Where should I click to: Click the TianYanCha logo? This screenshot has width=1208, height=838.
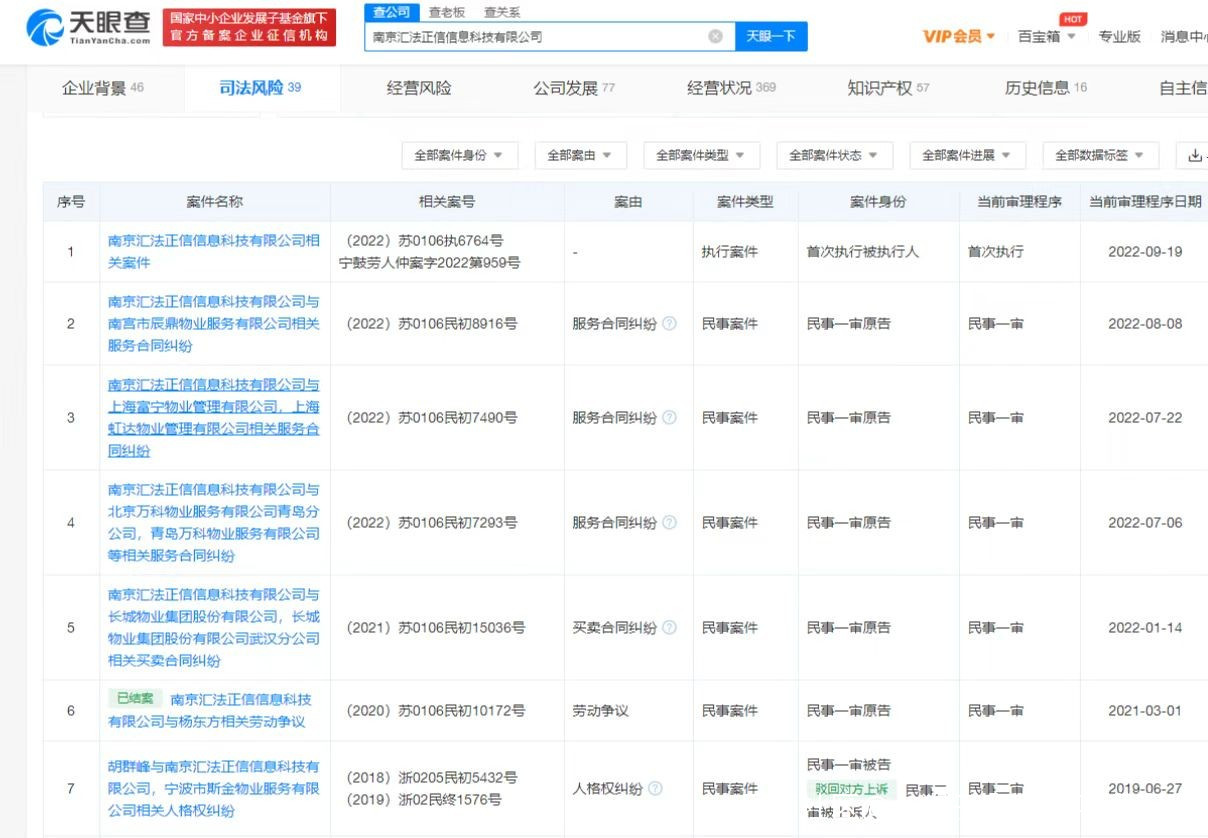point(90,27)
